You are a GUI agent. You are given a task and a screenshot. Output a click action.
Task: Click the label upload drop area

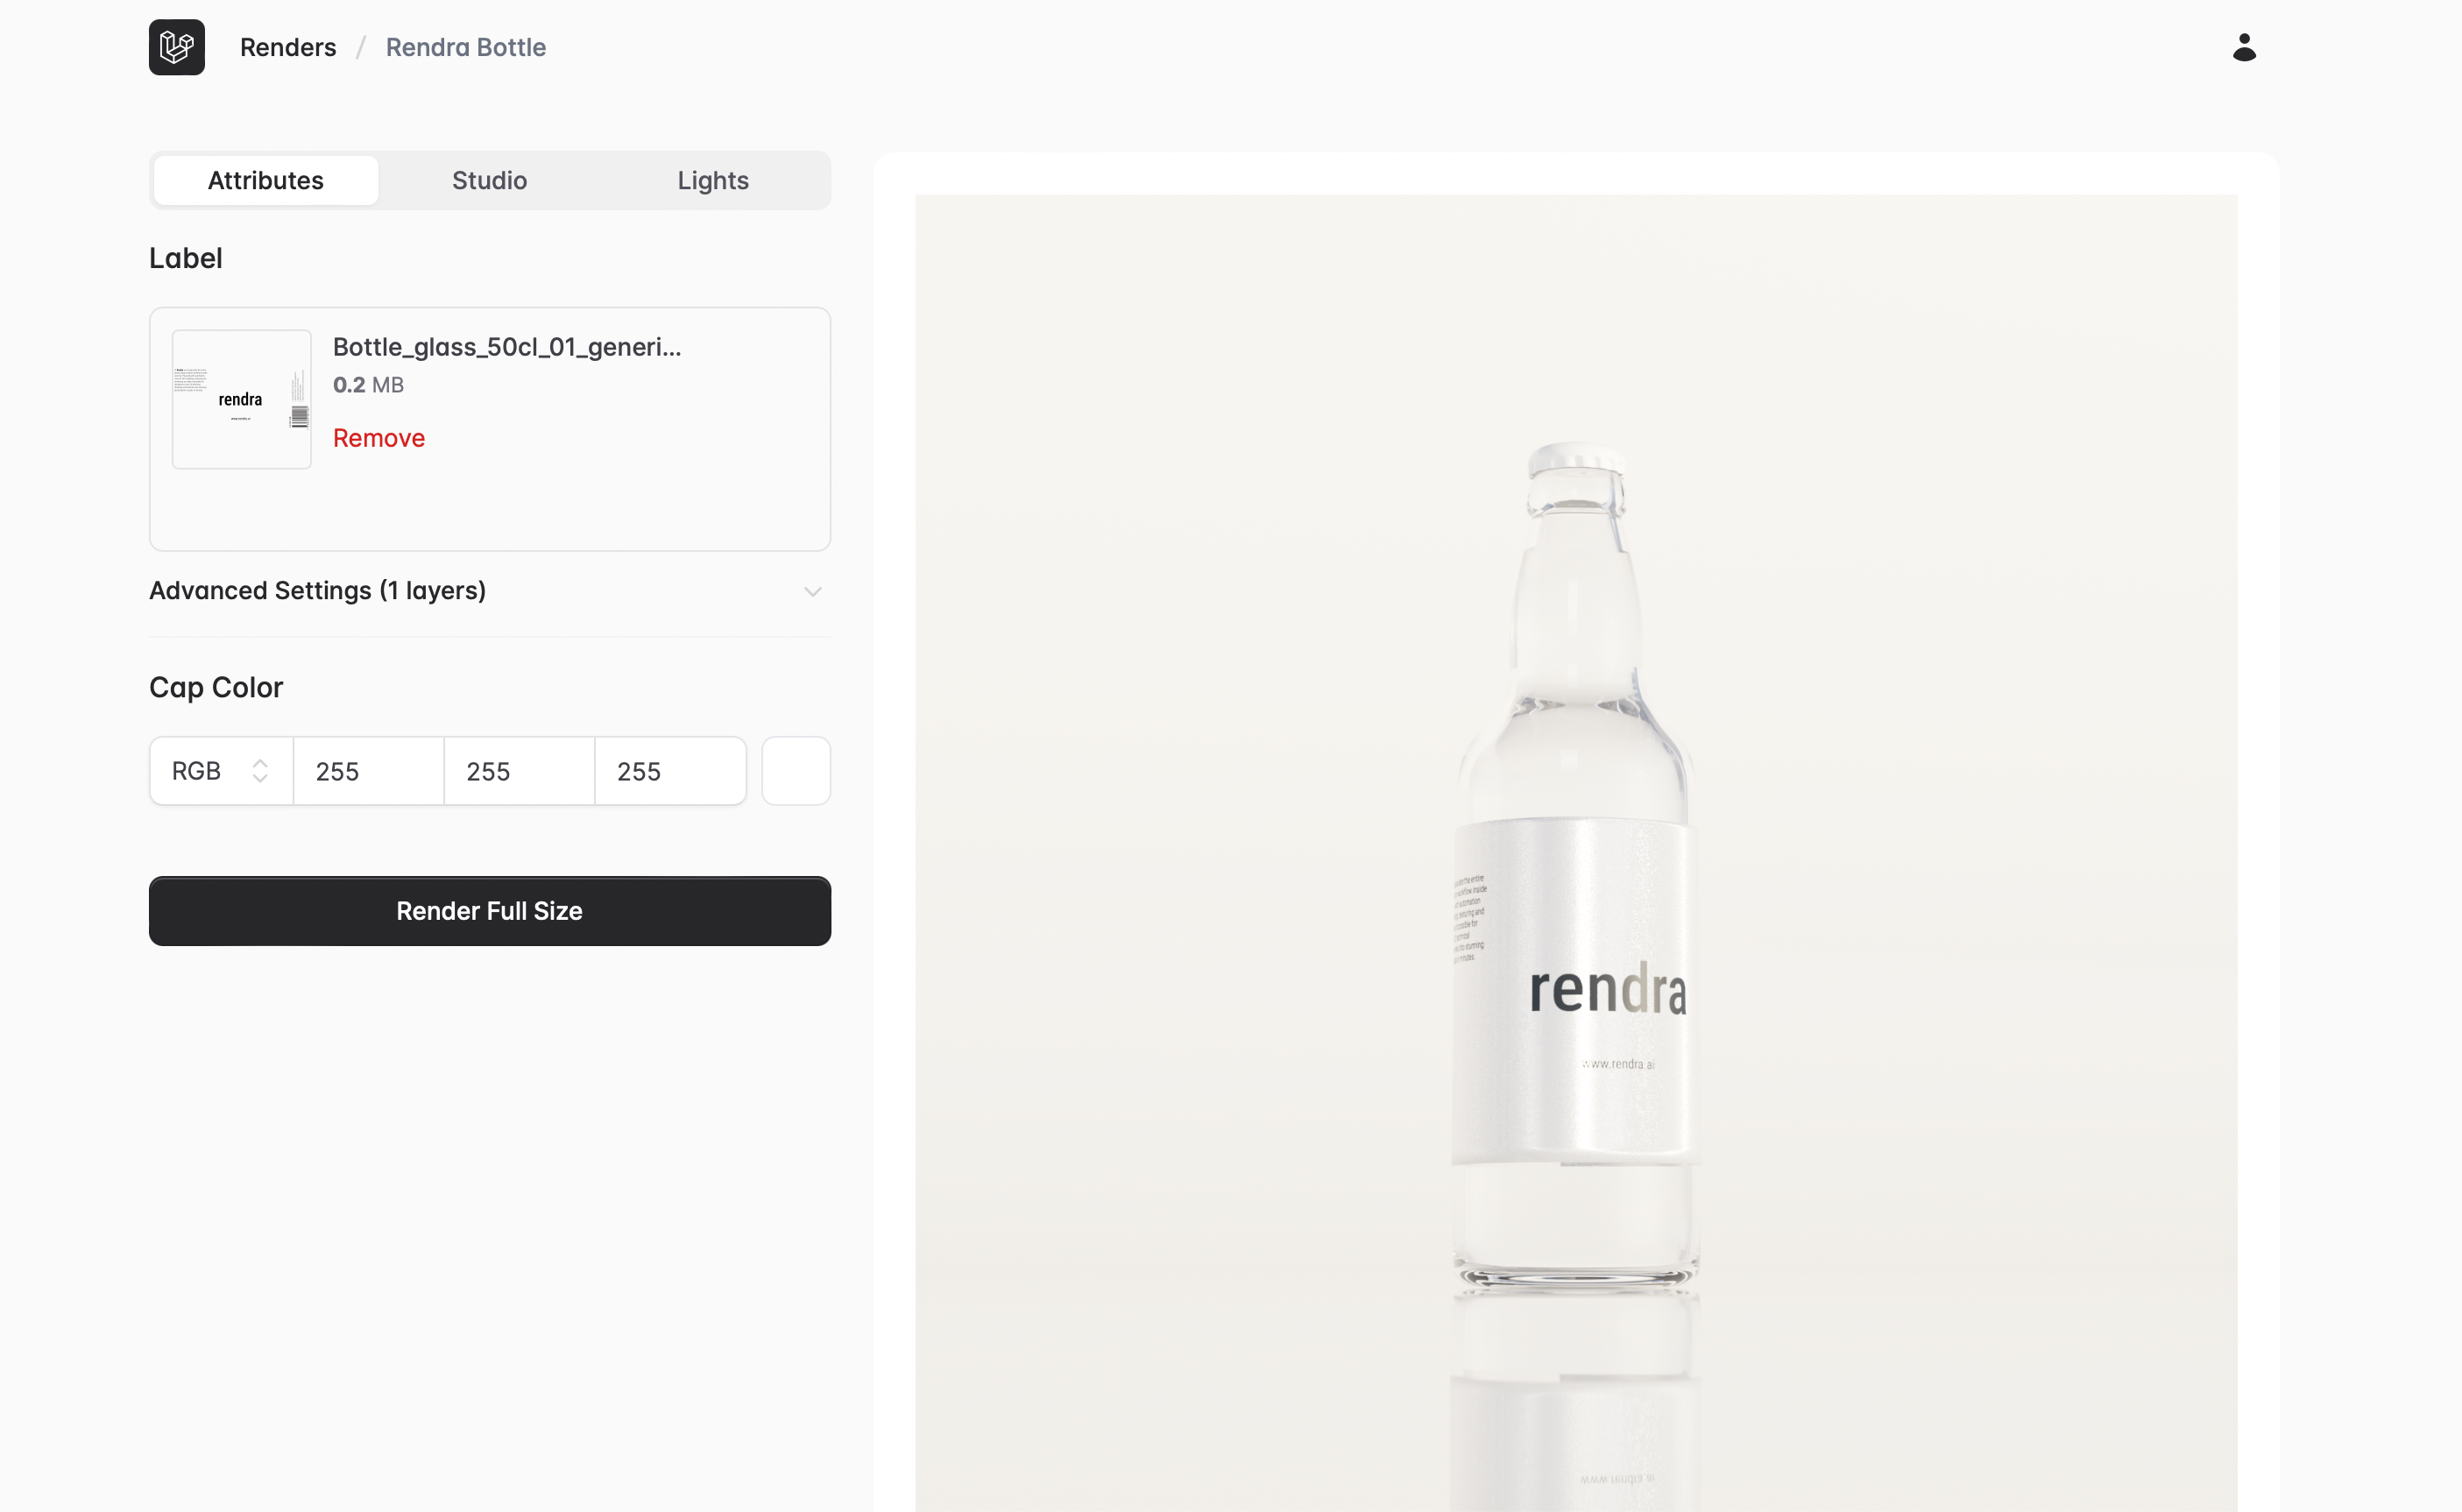click(x=600, y=510)
